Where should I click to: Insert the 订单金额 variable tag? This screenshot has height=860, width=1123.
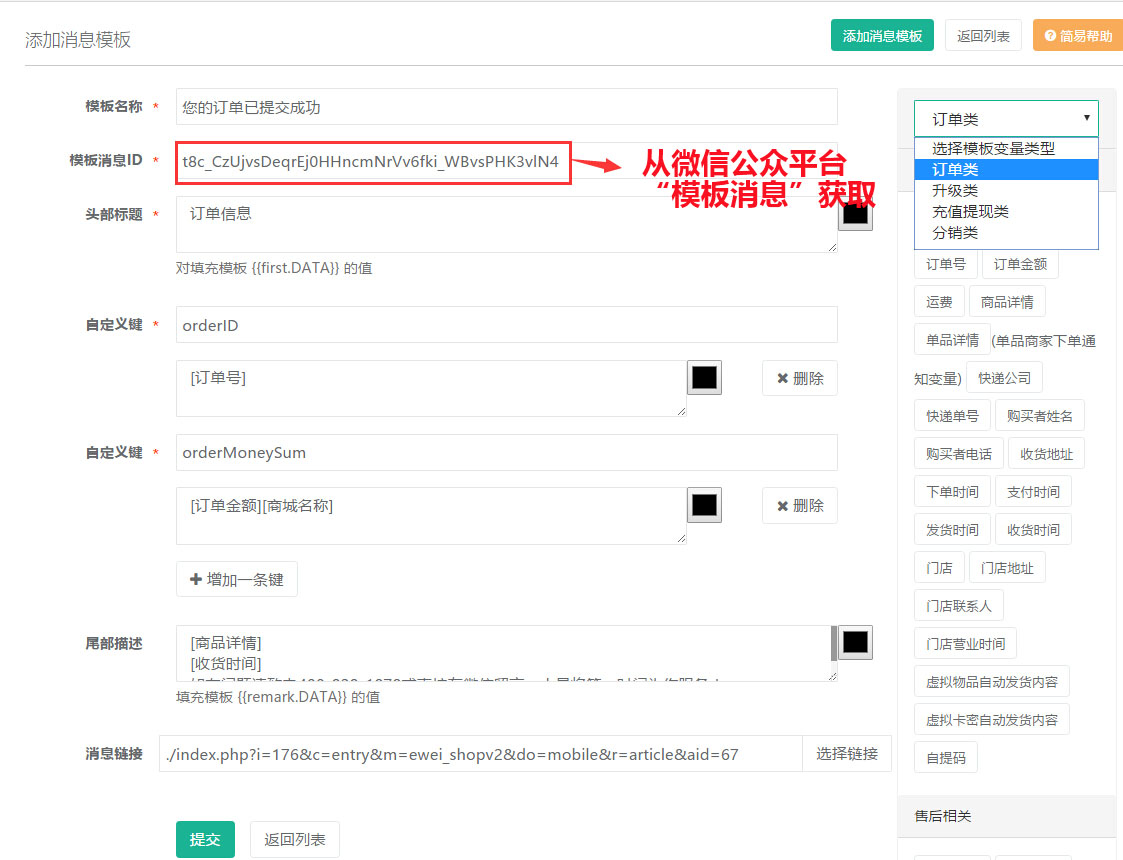1020,264
